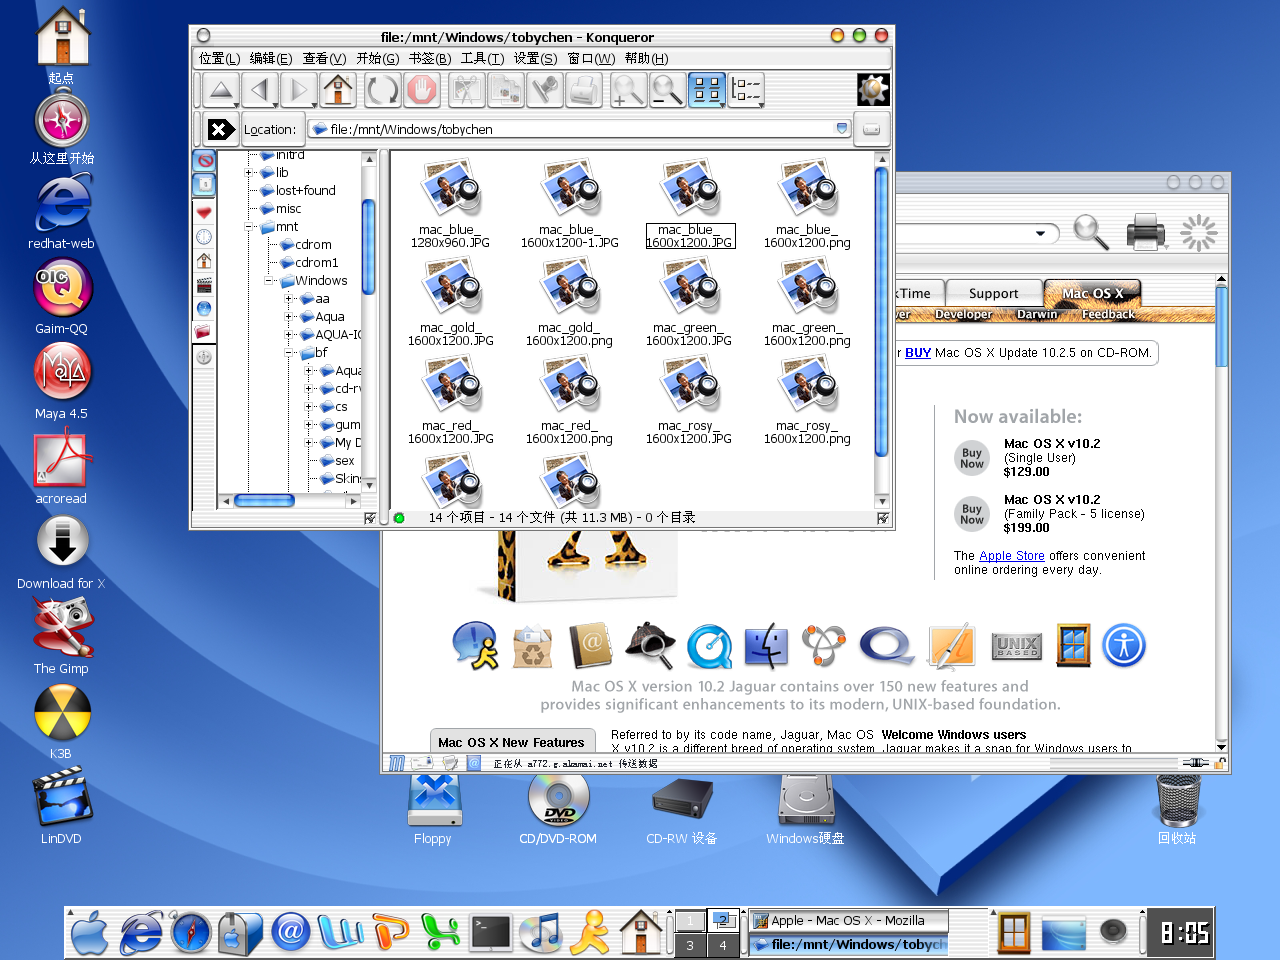Open the sidebar network globe tab
Viewport: 1280px width, 960px height.
point(204,309)
